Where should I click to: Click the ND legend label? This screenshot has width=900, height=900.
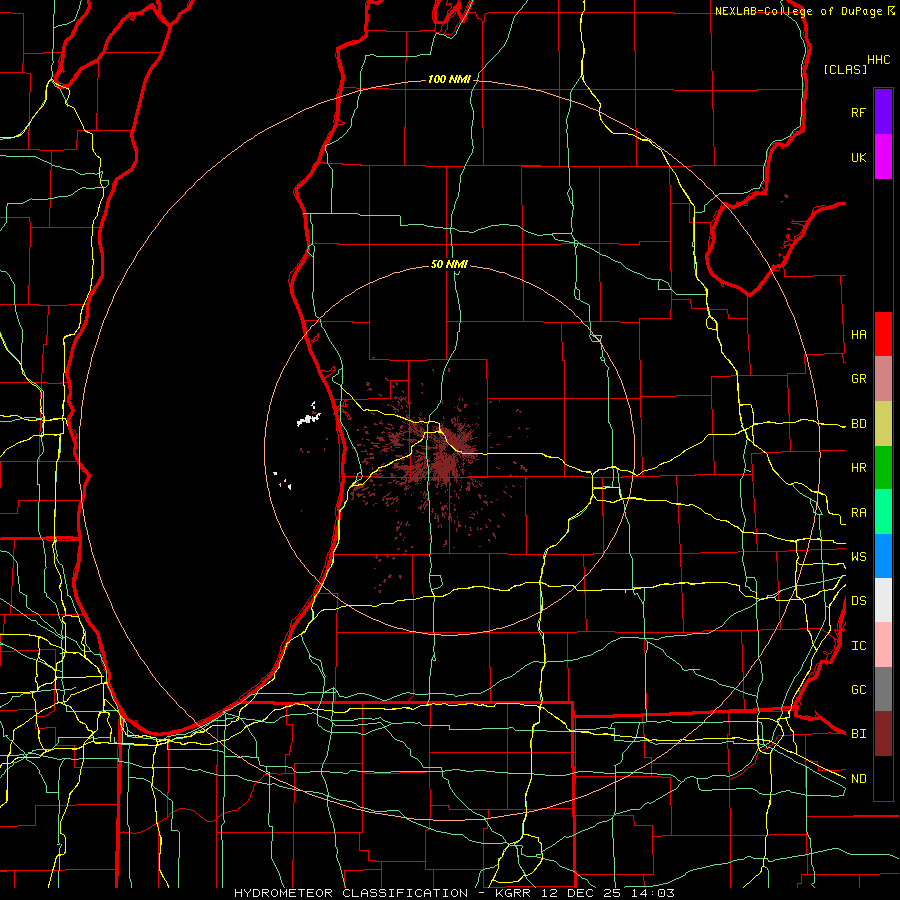858,779
